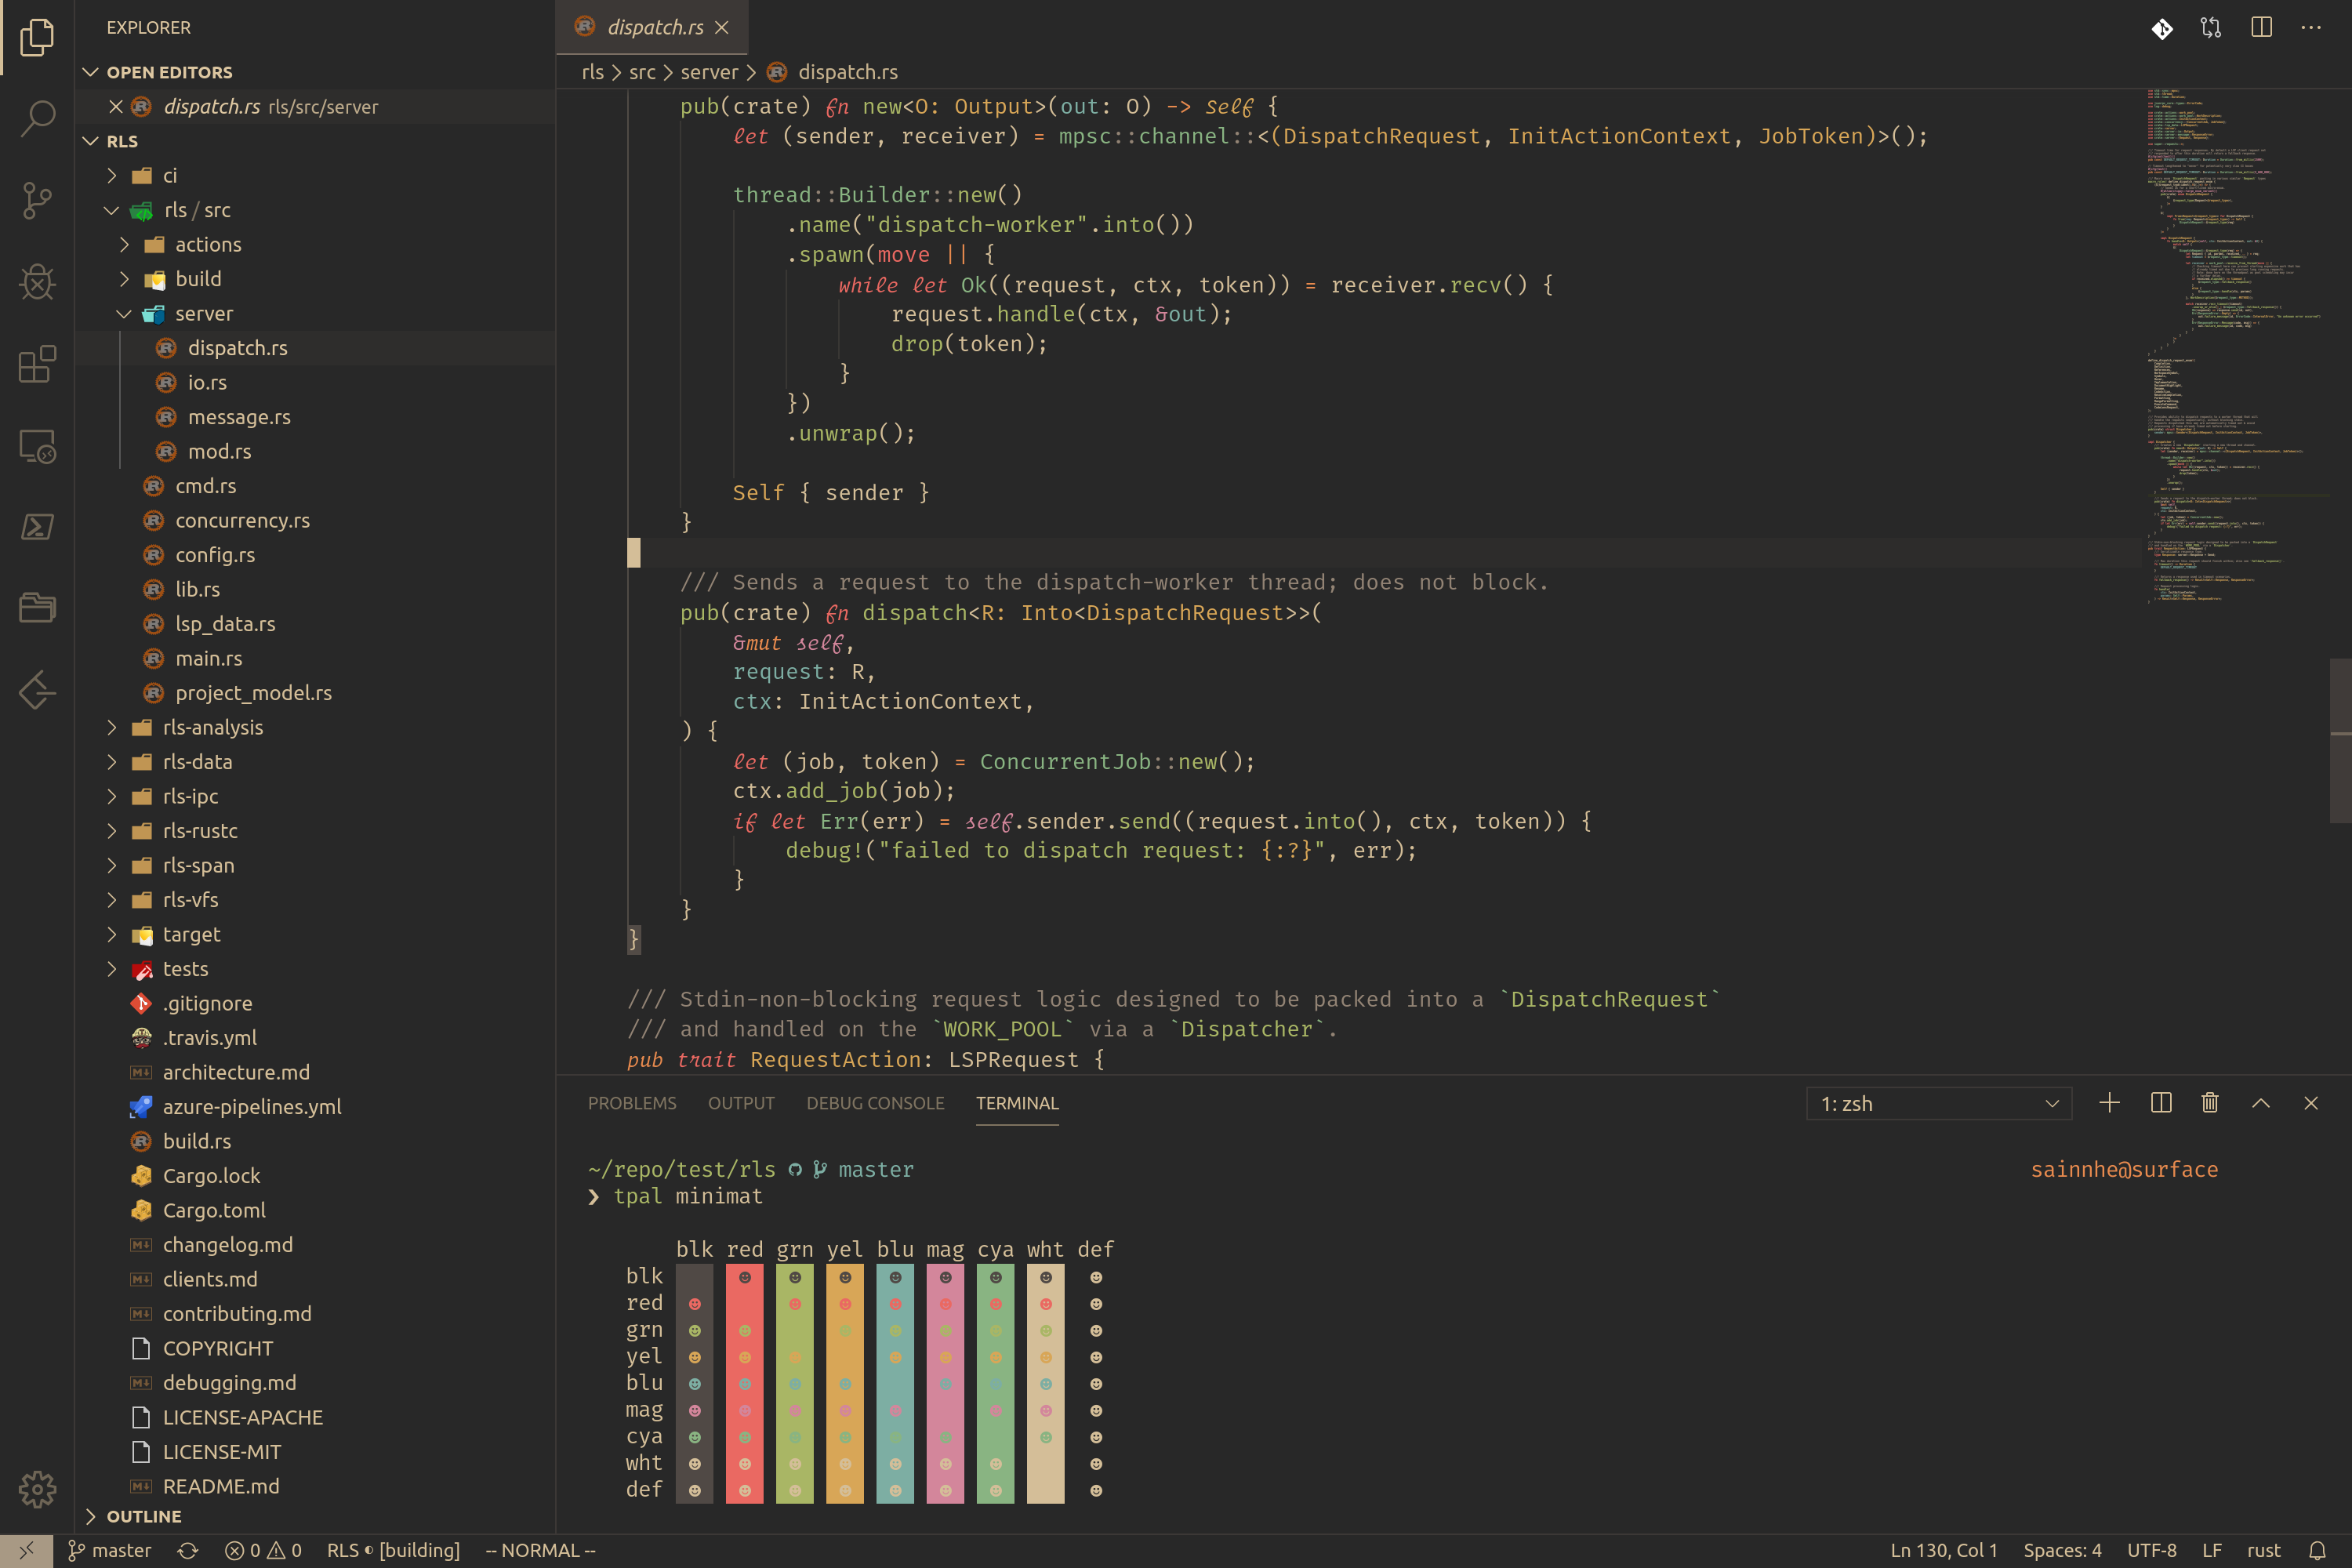Close the terminal panel
This screenshot has height=1568, width=2352.
(x=2311, y=1103)
